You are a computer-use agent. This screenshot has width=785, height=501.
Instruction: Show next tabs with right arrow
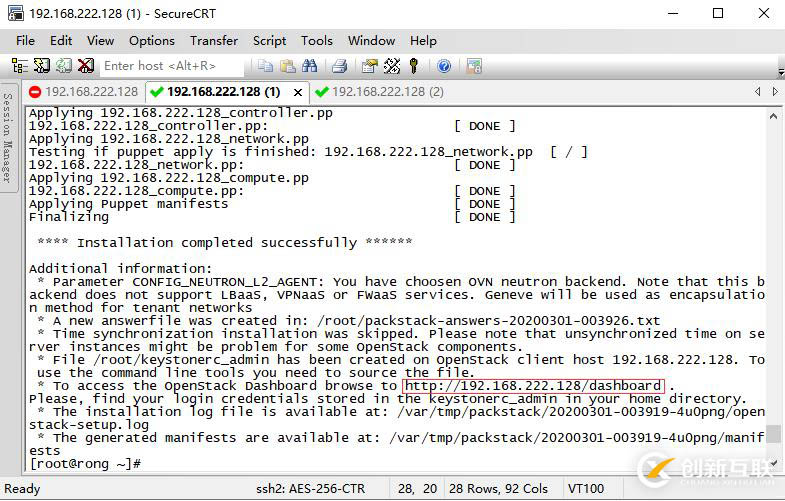(775, 92)
